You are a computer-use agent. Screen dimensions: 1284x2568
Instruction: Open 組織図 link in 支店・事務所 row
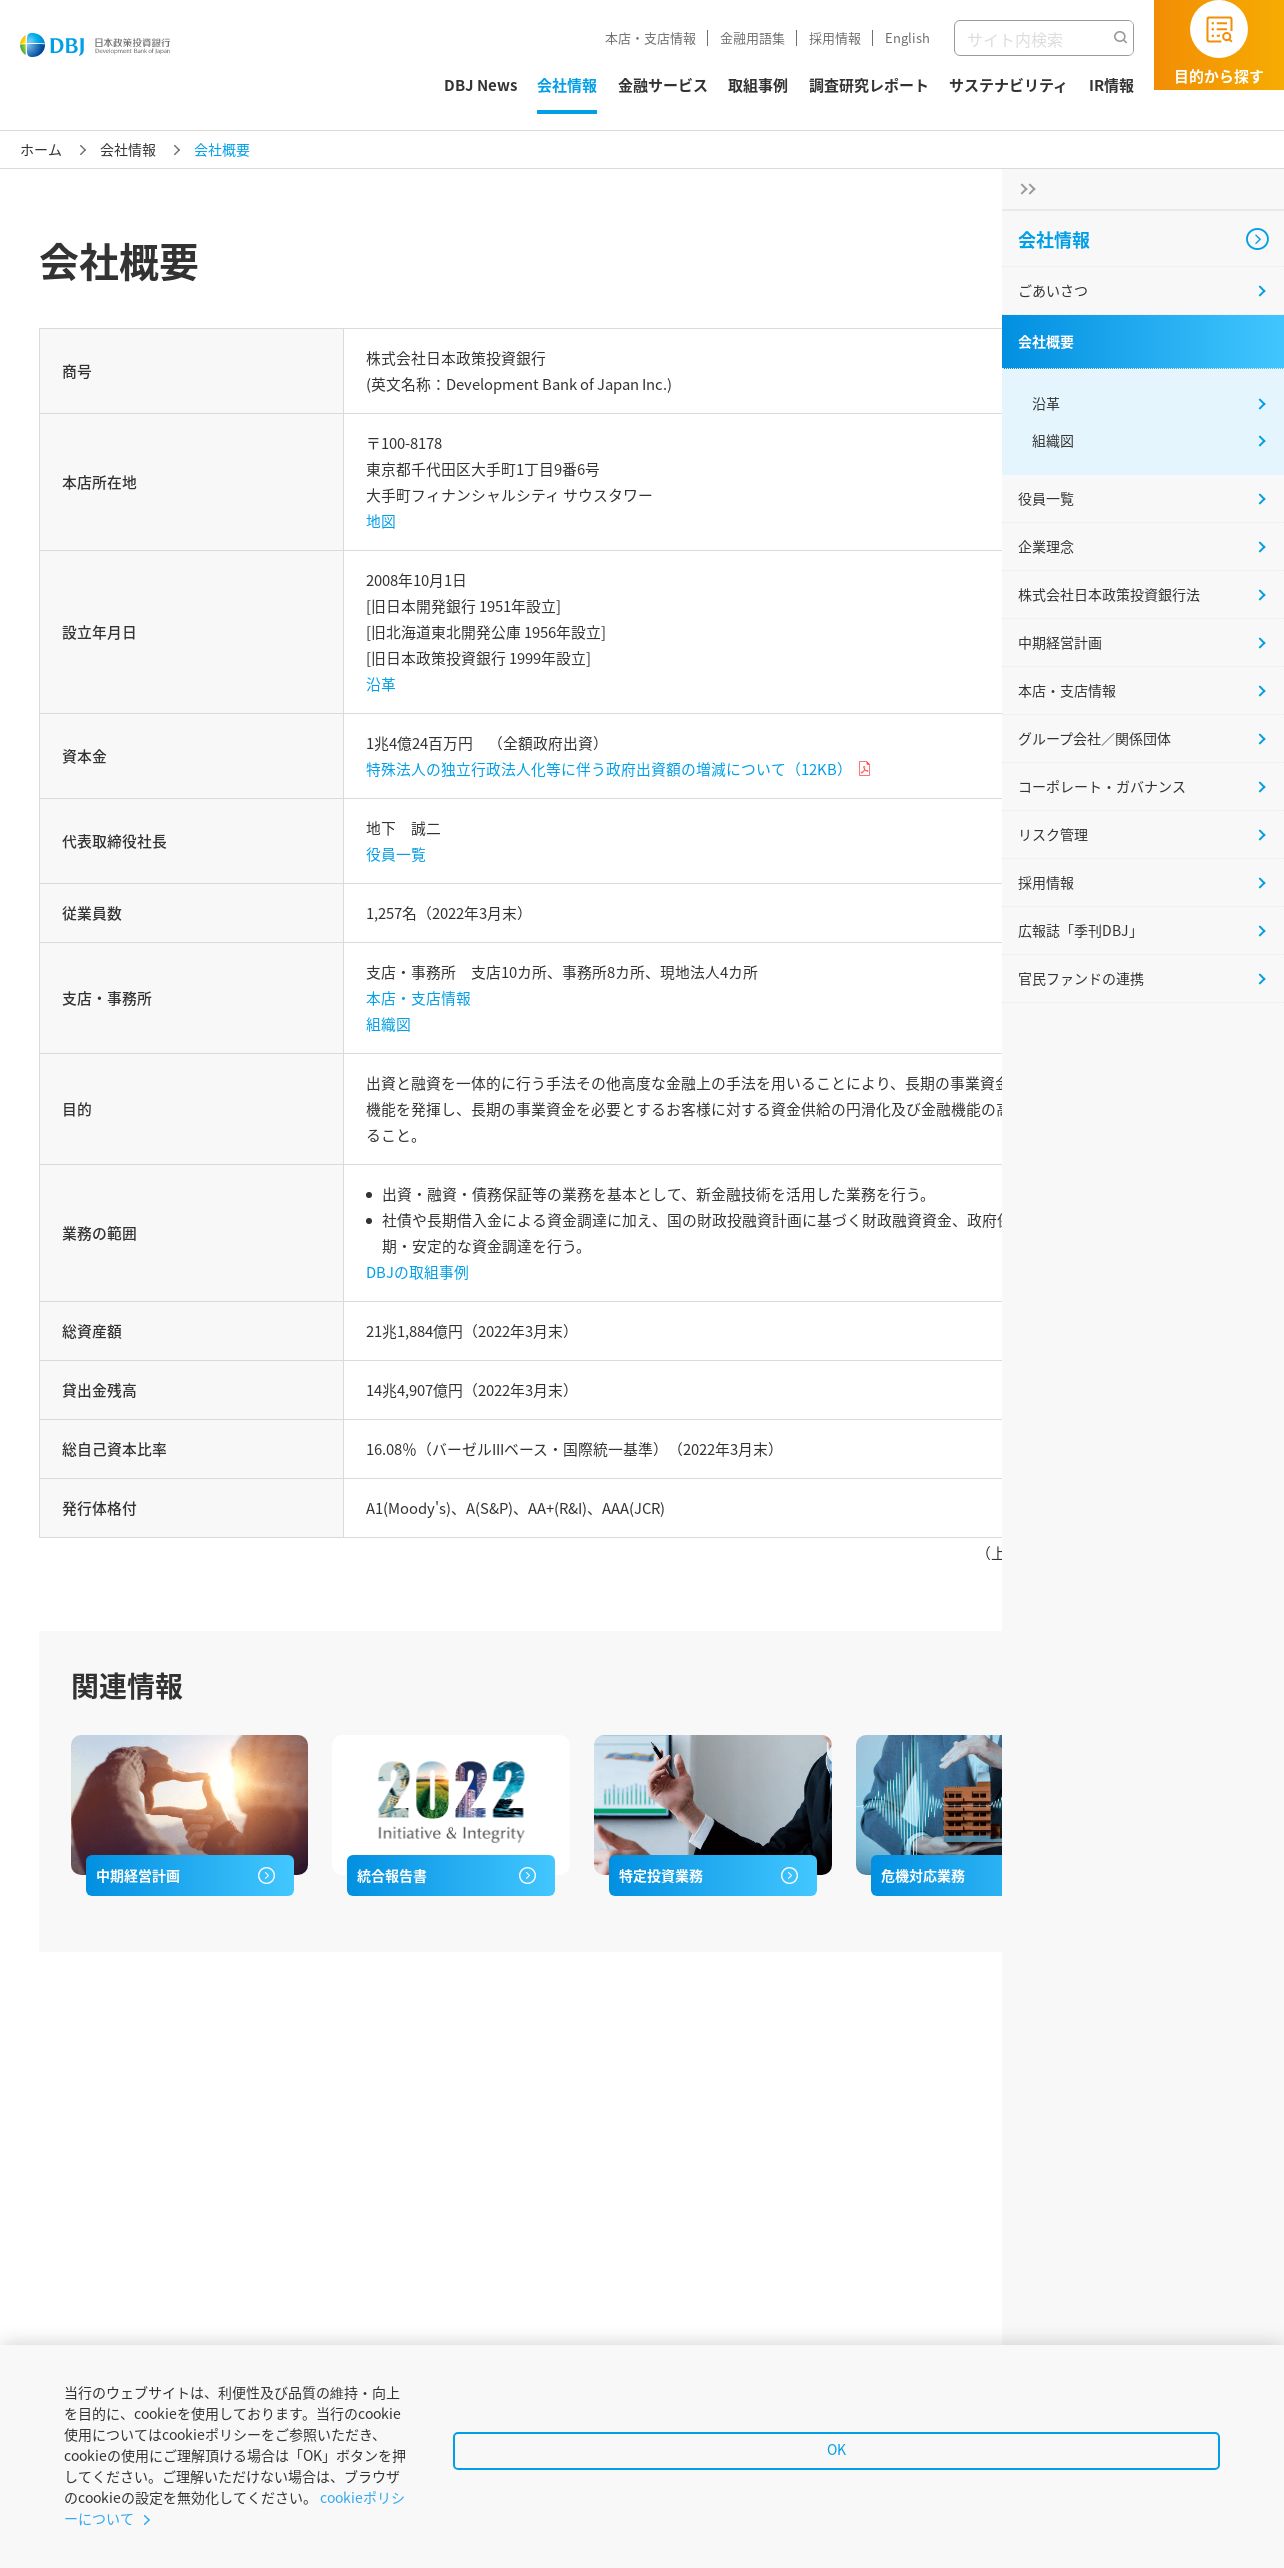[388, 1024]
